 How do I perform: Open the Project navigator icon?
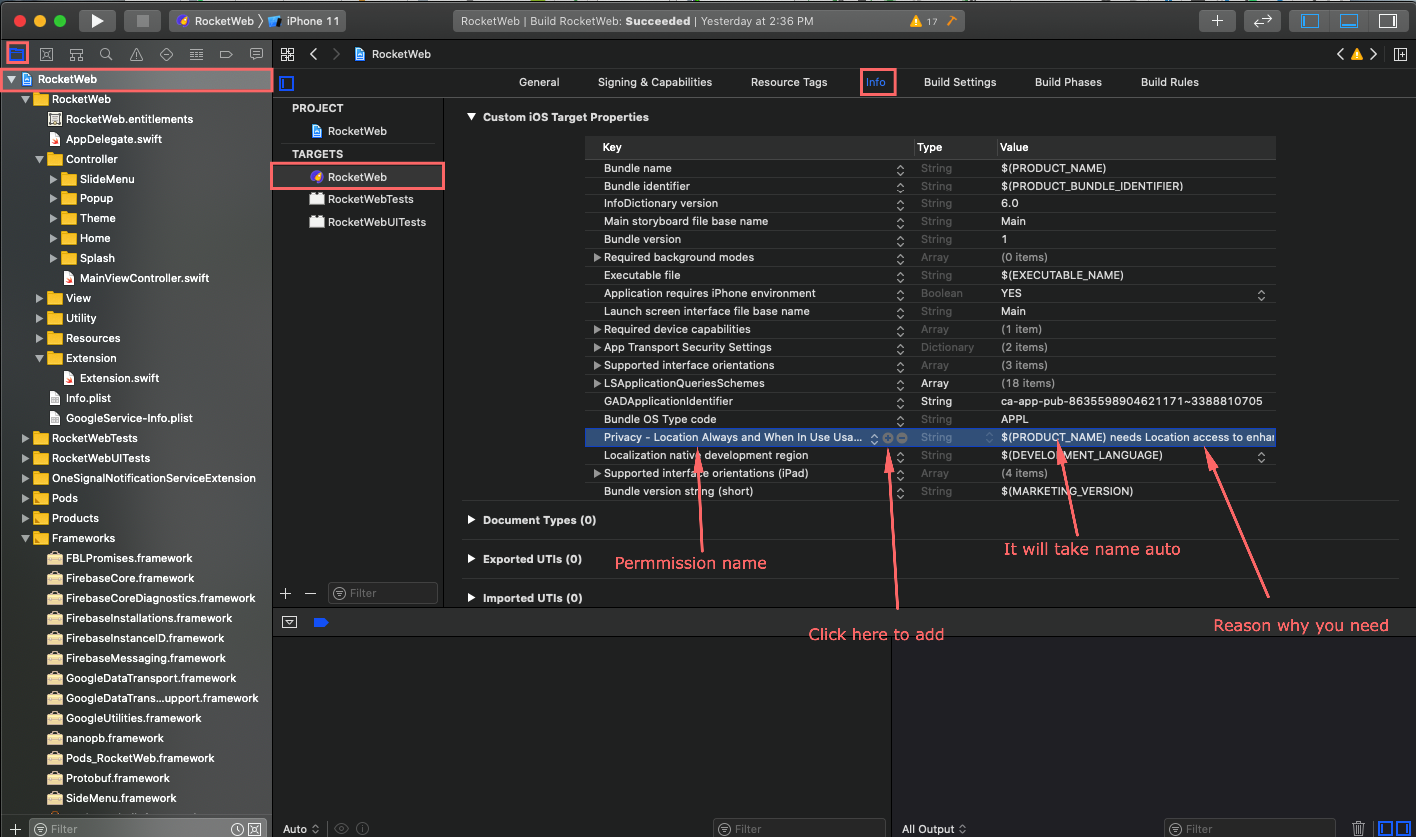coord(18,53)
